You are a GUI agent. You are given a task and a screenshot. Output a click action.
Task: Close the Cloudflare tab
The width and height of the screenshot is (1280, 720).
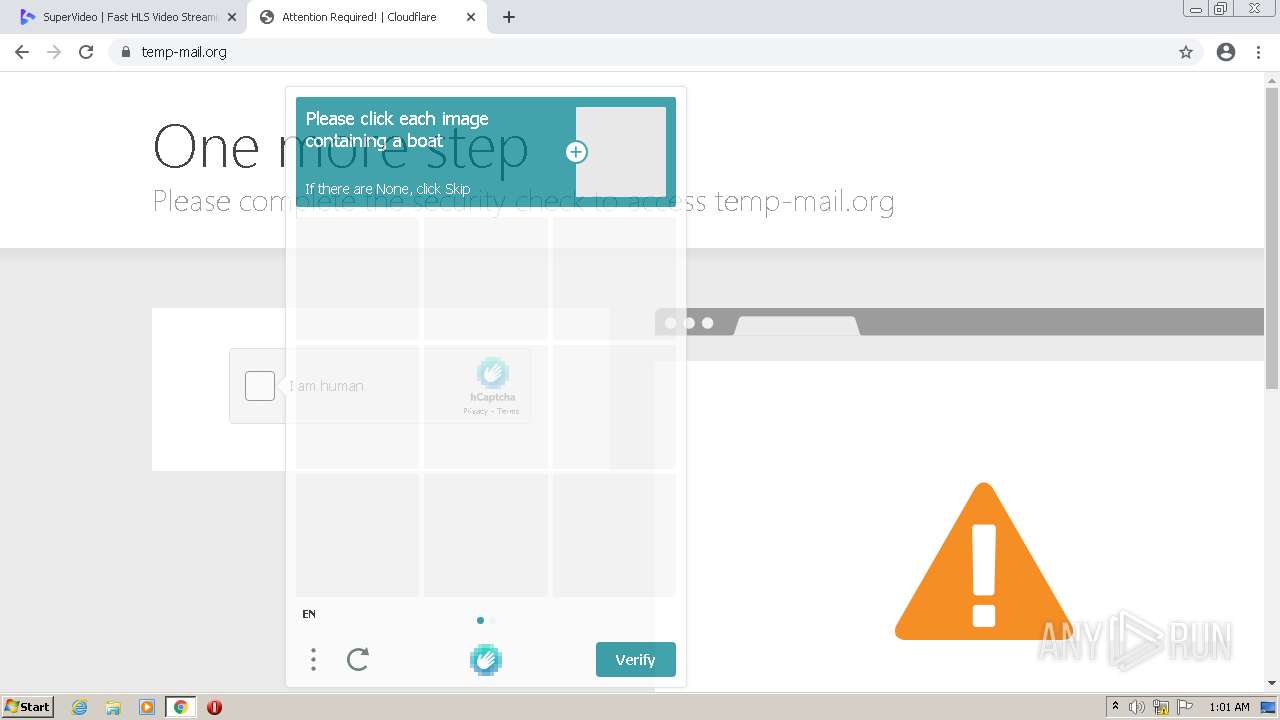point(471,17)
